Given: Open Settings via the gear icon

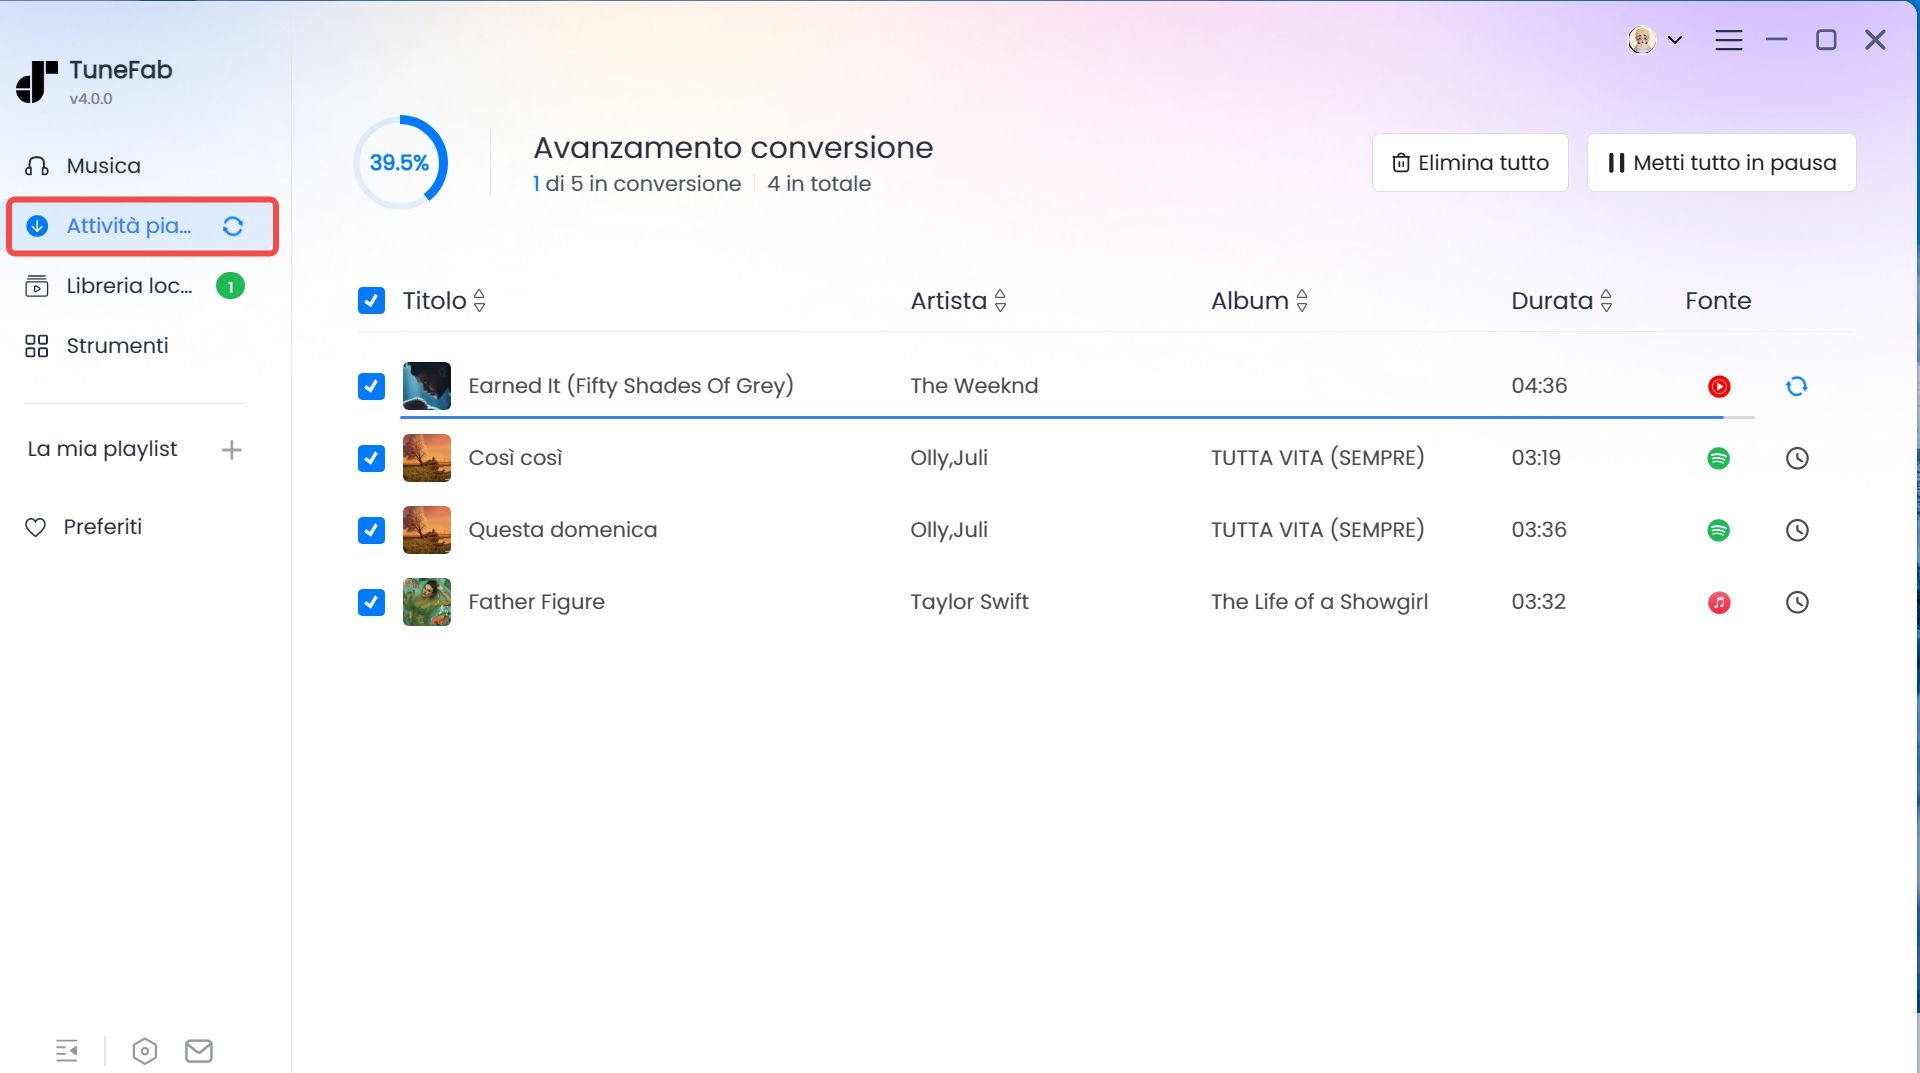Looking at the screenshot, I should click(143, 1050).
